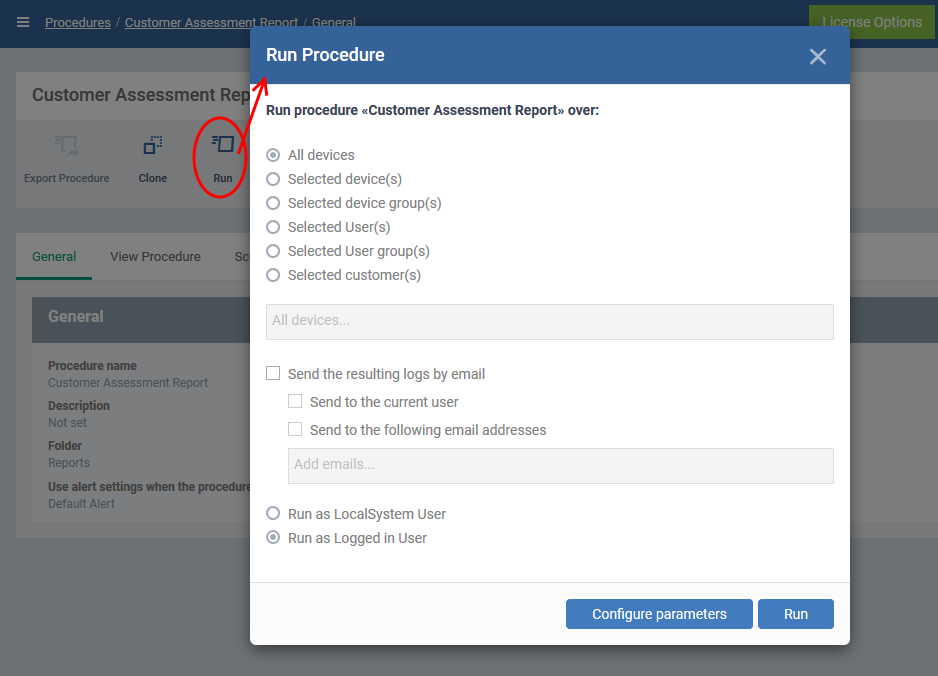Screen dimensions: 938x676
Task: Enable Send the resulting logs by email
Action: [273, 373]
